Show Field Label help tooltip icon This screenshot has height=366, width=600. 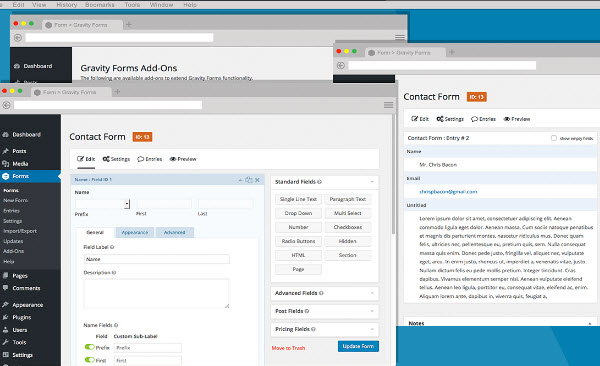coord(112,247)
